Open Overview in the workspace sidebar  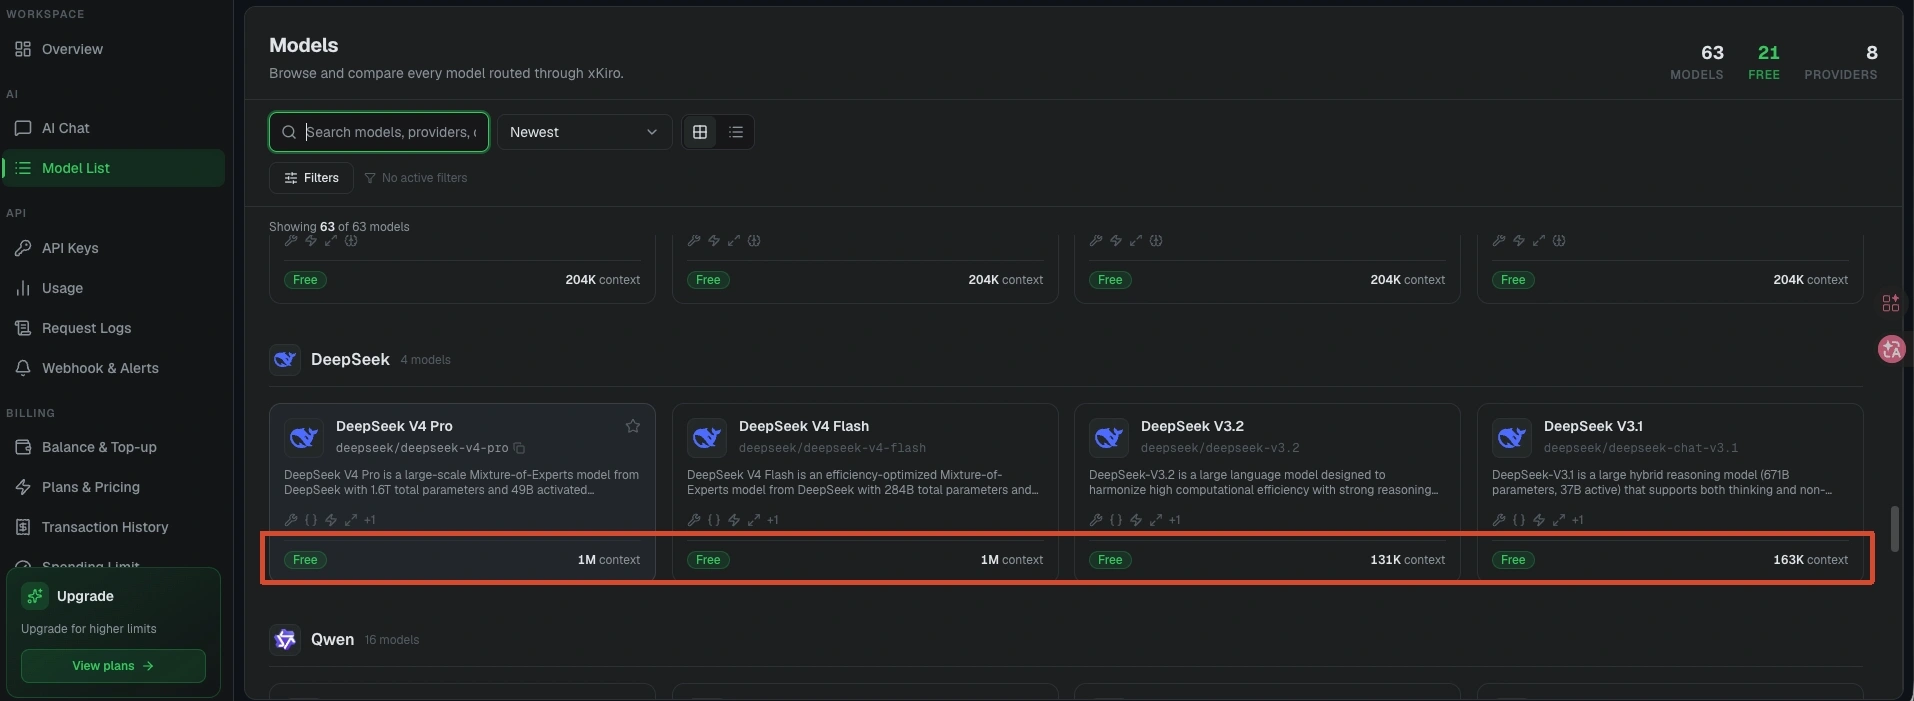(113, 49)
